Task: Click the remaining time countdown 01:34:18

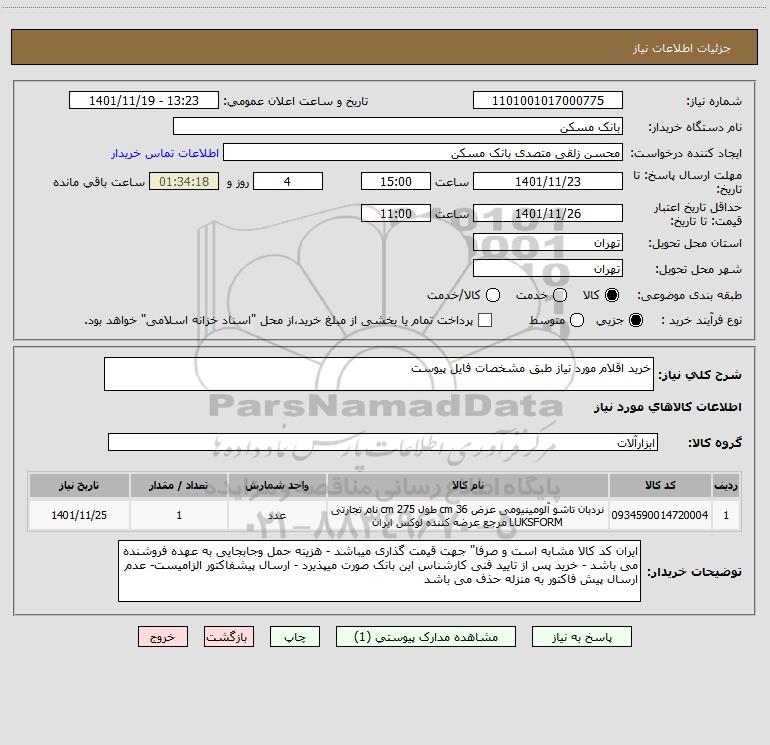Action: click(184, 181)
